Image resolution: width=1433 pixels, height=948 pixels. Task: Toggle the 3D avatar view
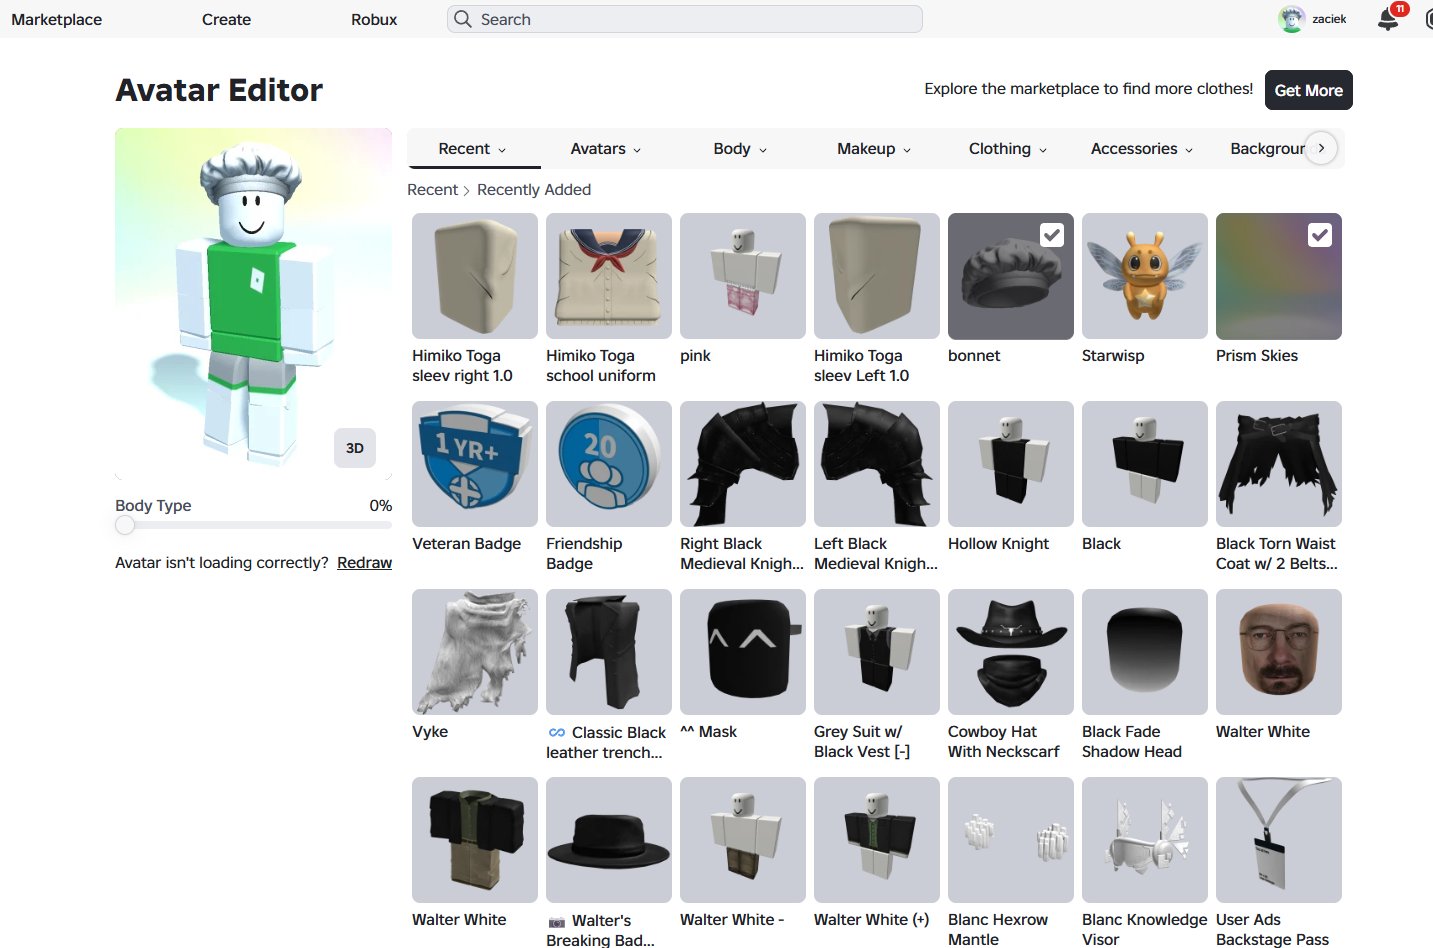pyautogui.click(x=355, y=448)
